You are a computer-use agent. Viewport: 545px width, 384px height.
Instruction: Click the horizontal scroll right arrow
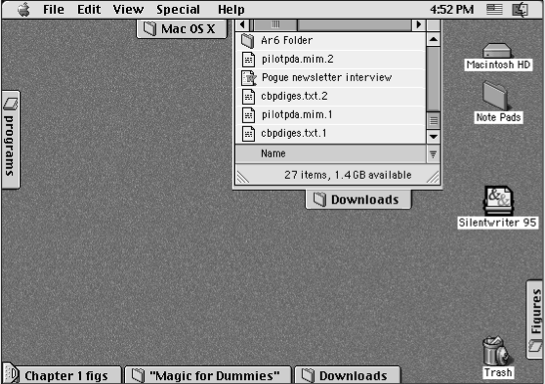418,25
